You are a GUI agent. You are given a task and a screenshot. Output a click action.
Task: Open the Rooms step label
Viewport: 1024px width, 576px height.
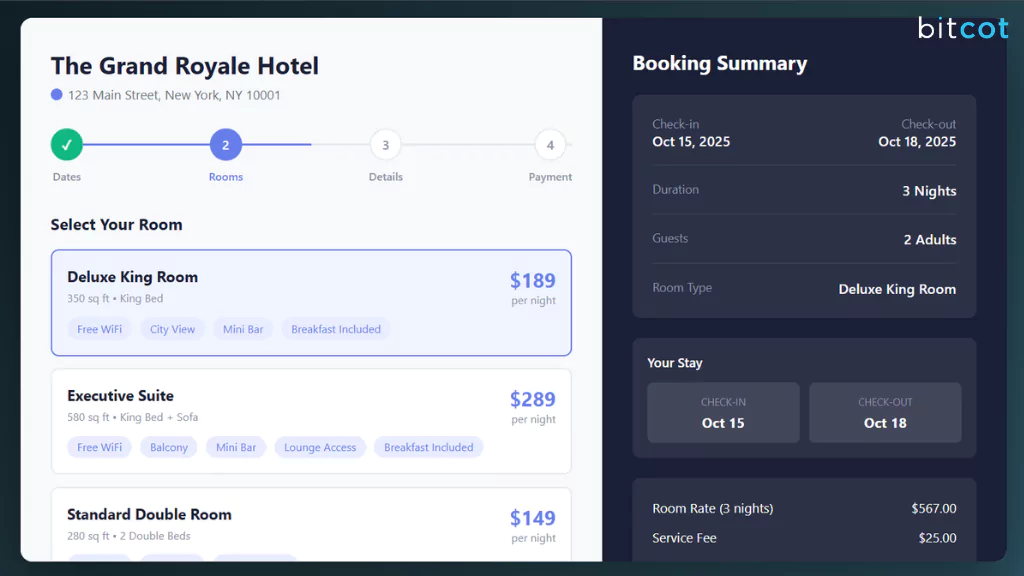[x=225, y=176]
